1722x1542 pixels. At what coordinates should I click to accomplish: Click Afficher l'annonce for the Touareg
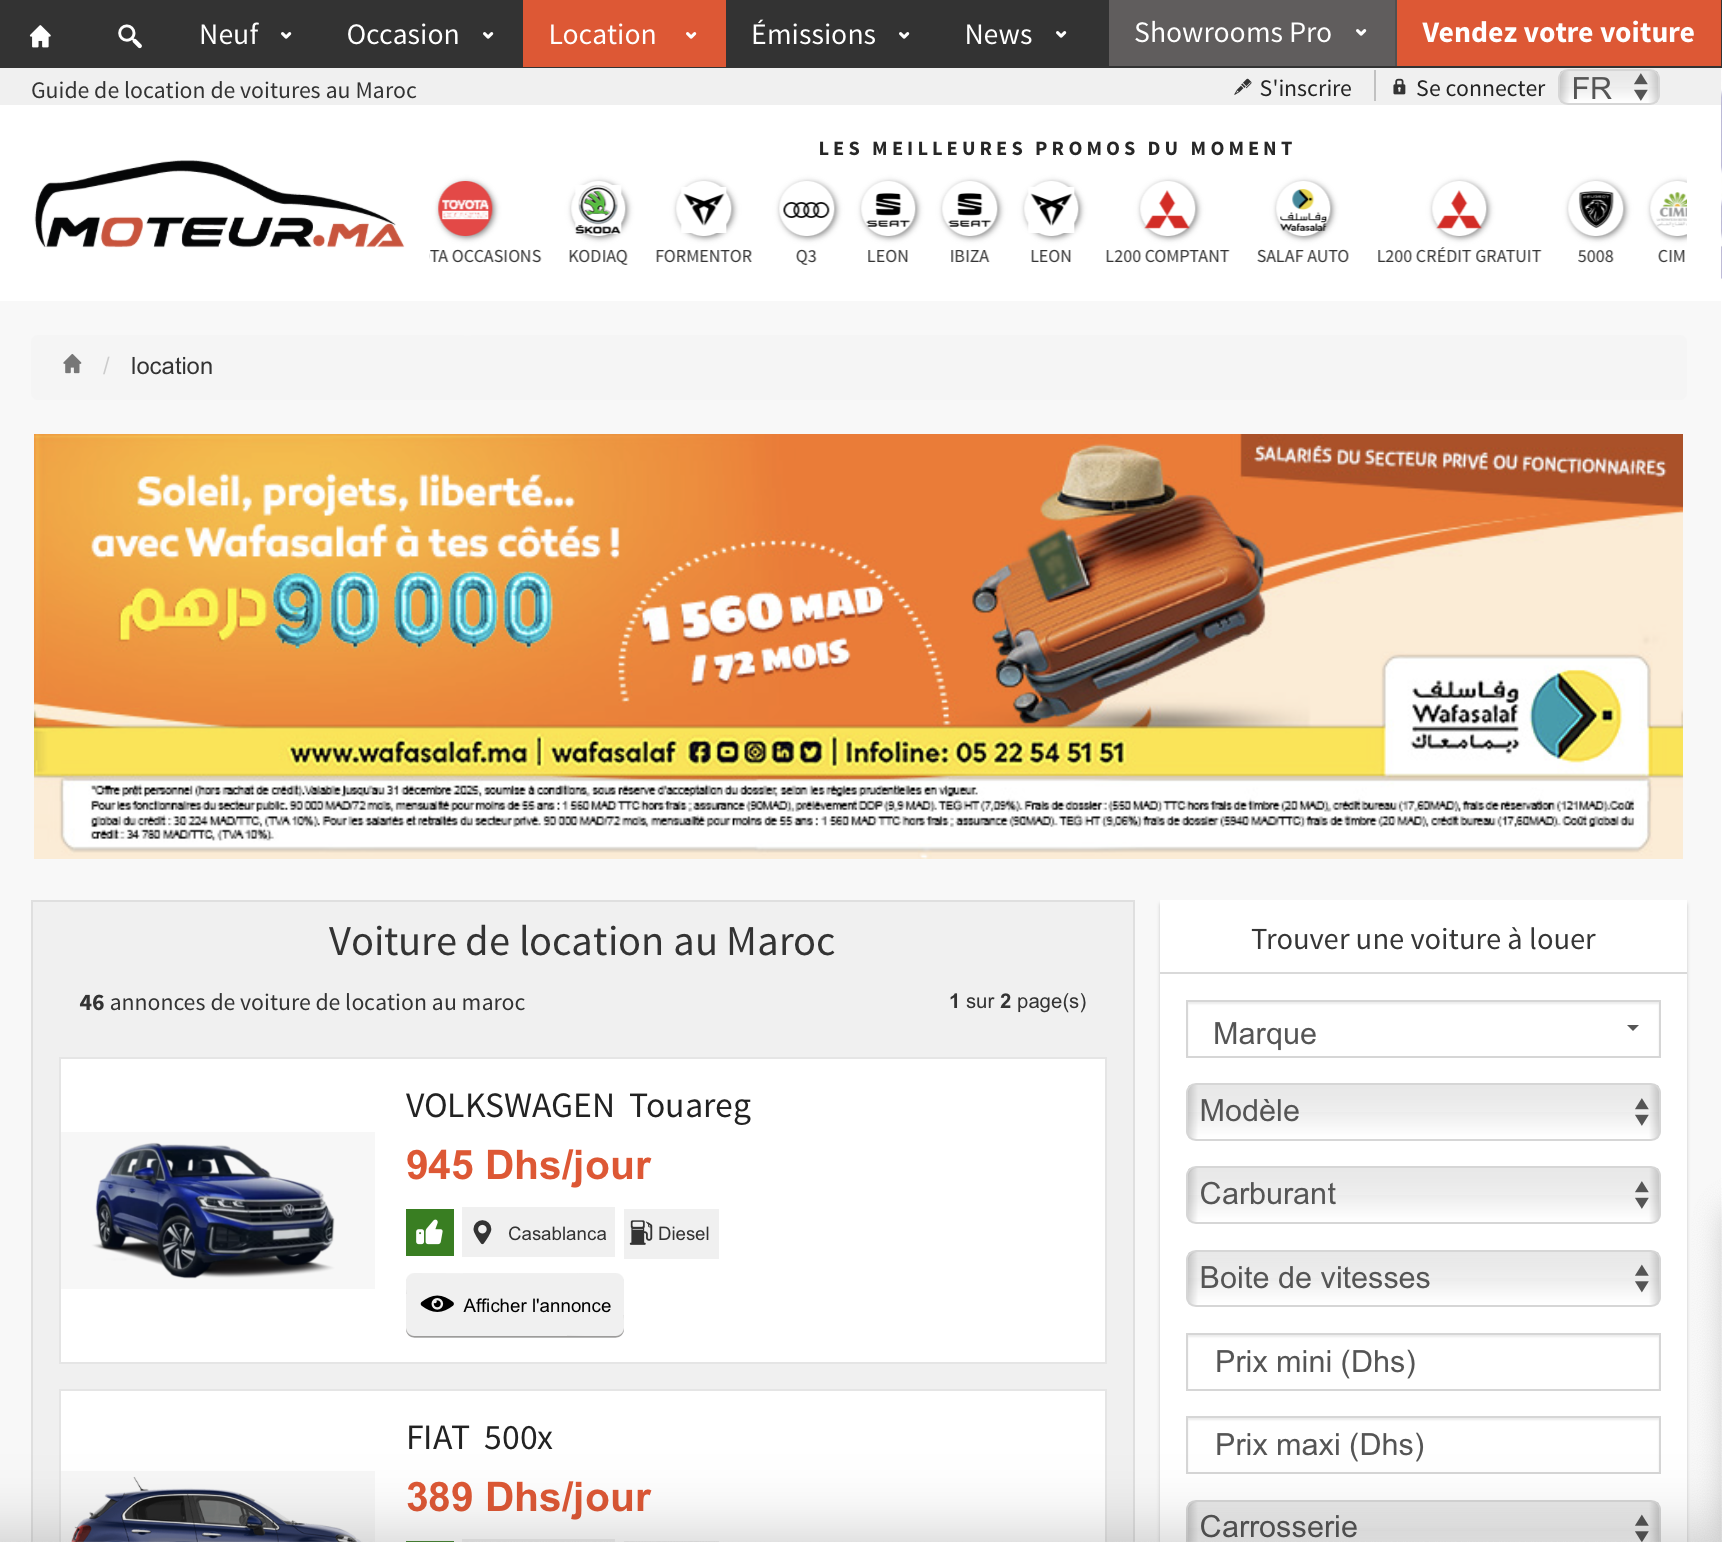click(515, 1305)
